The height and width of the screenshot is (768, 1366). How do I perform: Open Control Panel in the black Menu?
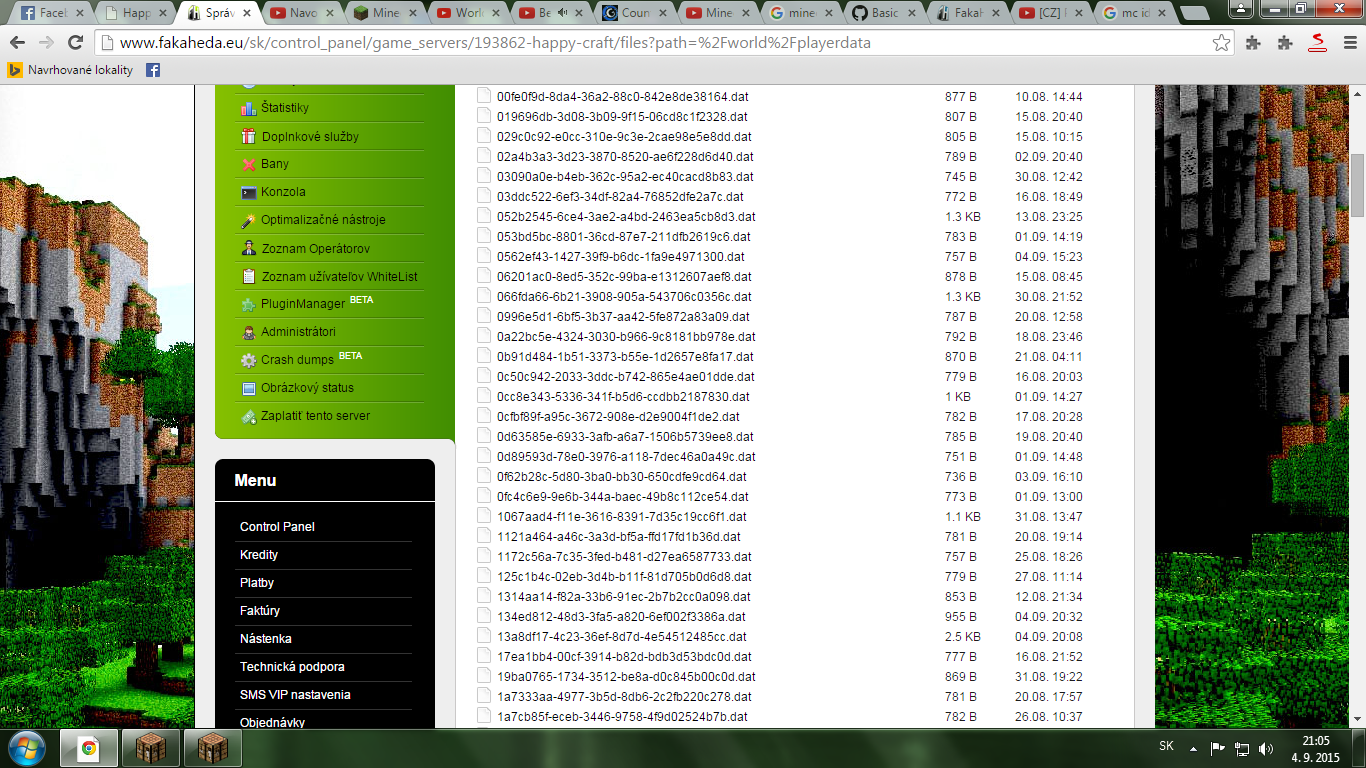click(277, 527)
